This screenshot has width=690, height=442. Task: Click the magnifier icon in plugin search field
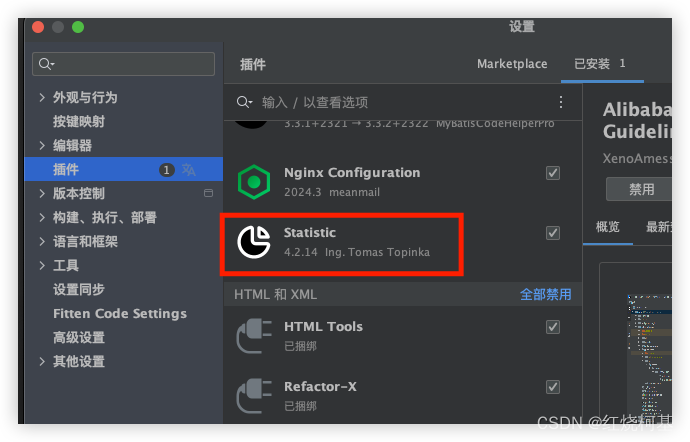pos(244,102)
